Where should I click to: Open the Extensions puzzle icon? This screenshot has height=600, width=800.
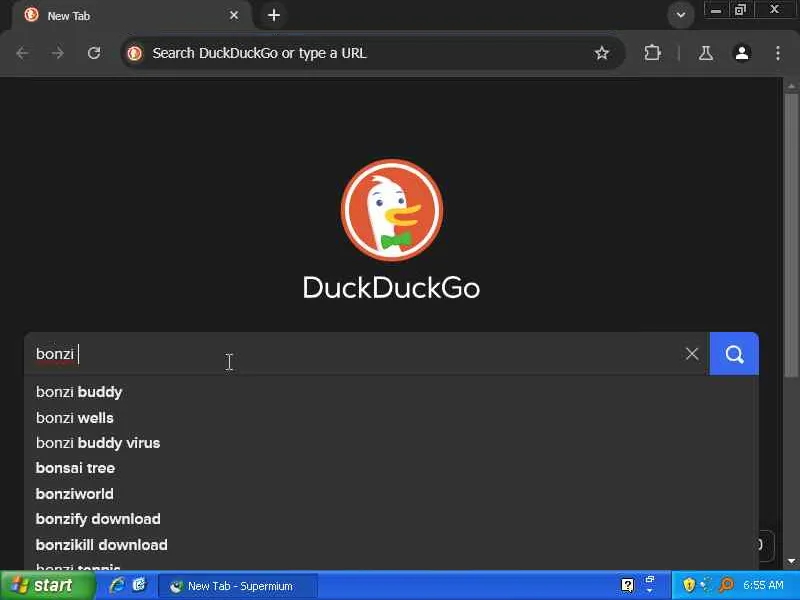pos(653,53)
